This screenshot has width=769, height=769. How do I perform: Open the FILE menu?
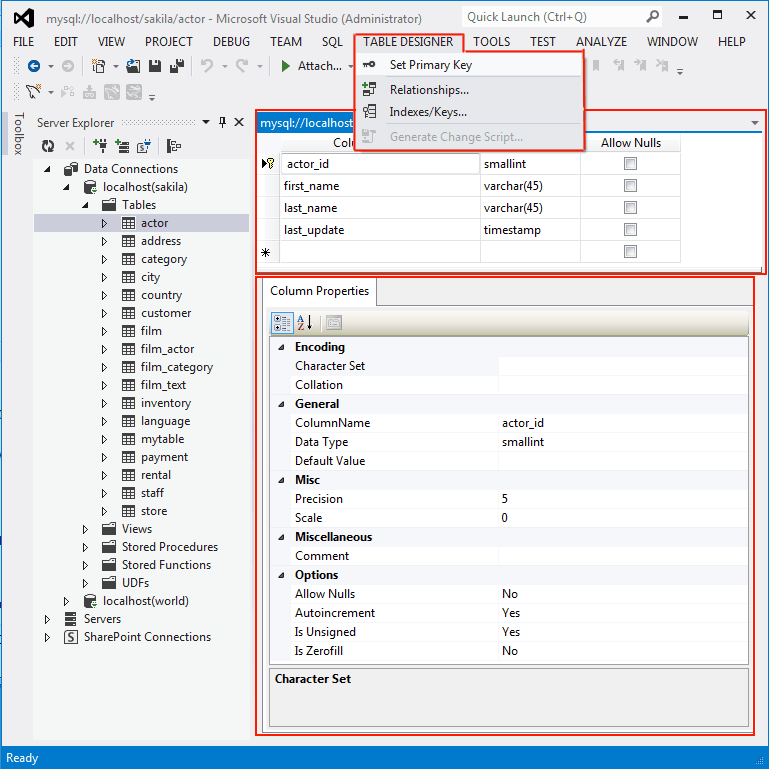(x=24, y=42)
